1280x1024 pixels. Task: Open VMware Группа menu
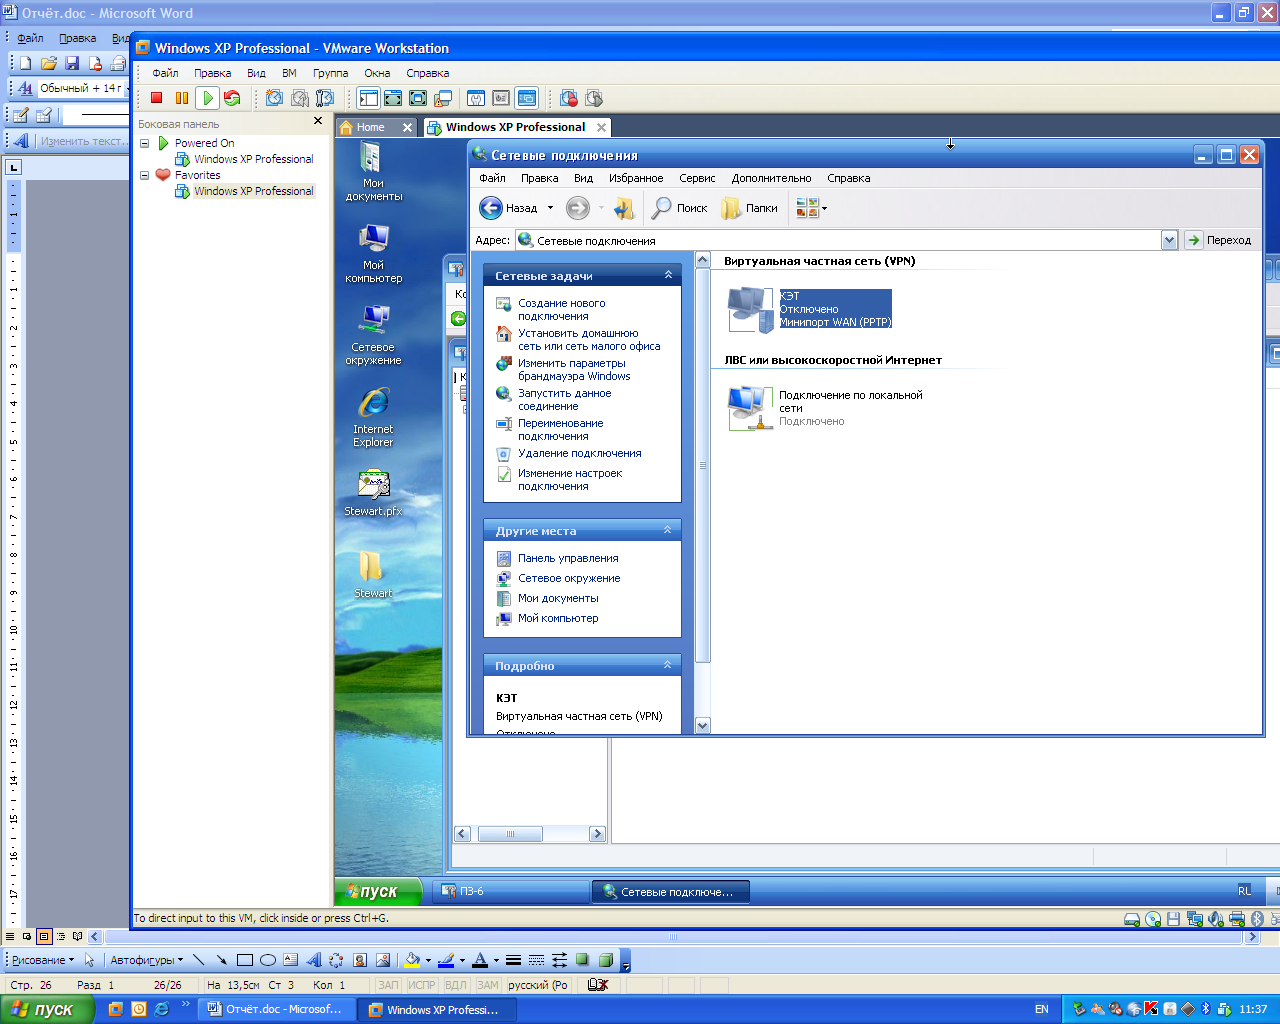330,73
